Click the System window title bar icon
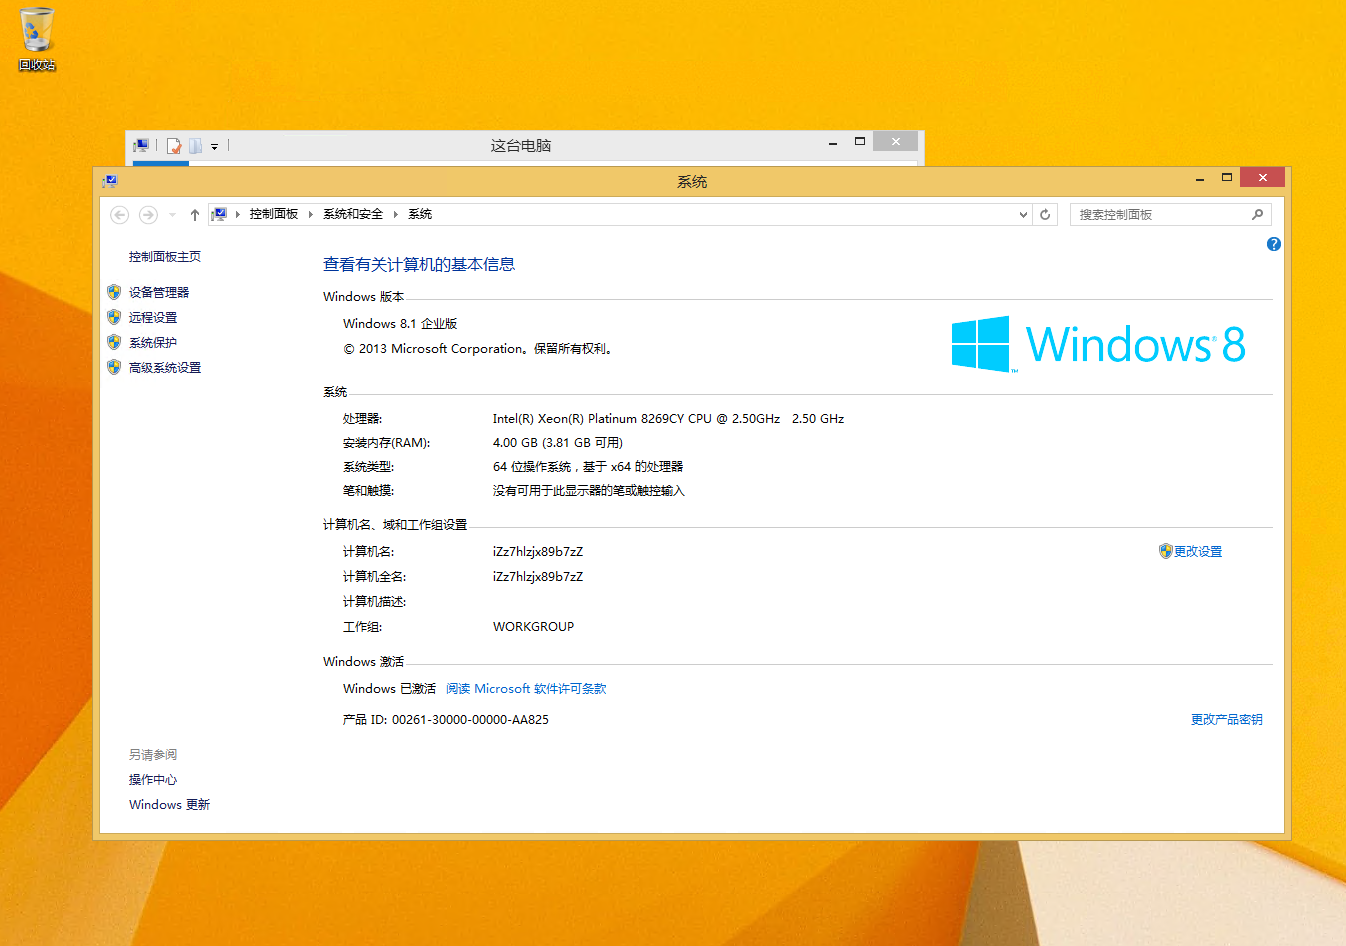1346x946 pixels. click(110, 181)
